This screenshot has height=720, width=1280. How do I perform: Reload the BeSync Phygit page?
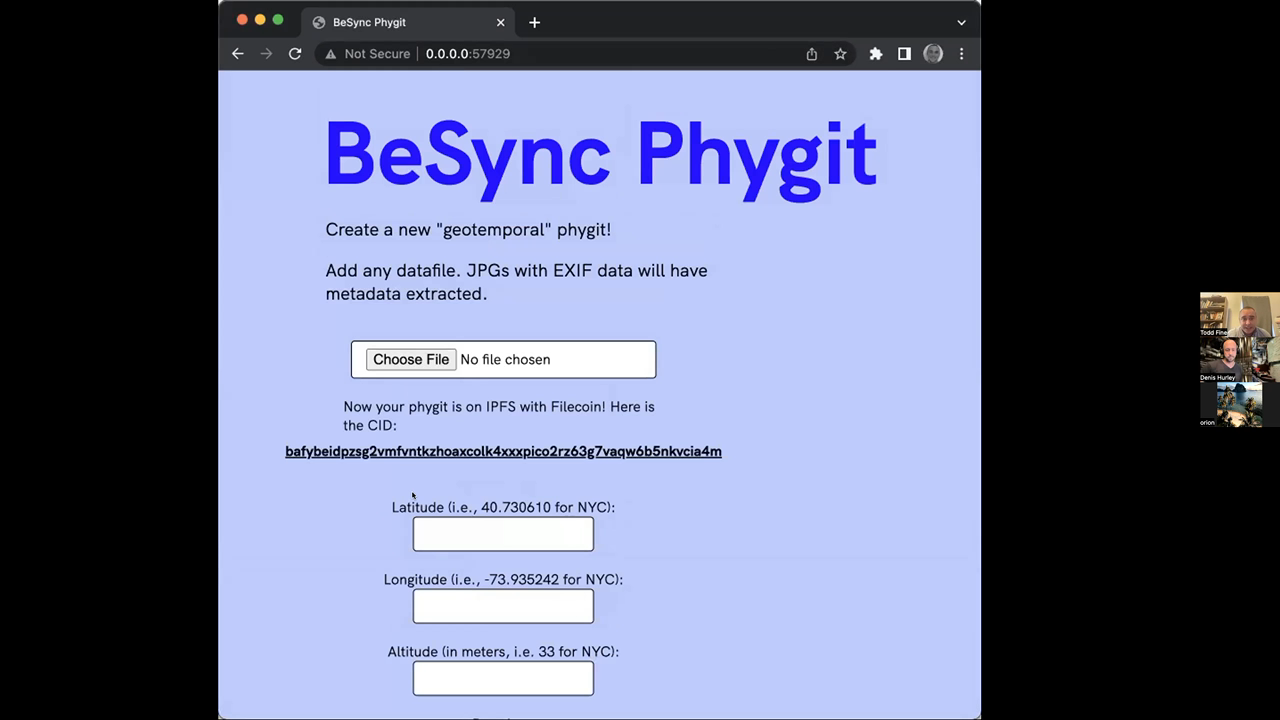(x=295, y=54)
